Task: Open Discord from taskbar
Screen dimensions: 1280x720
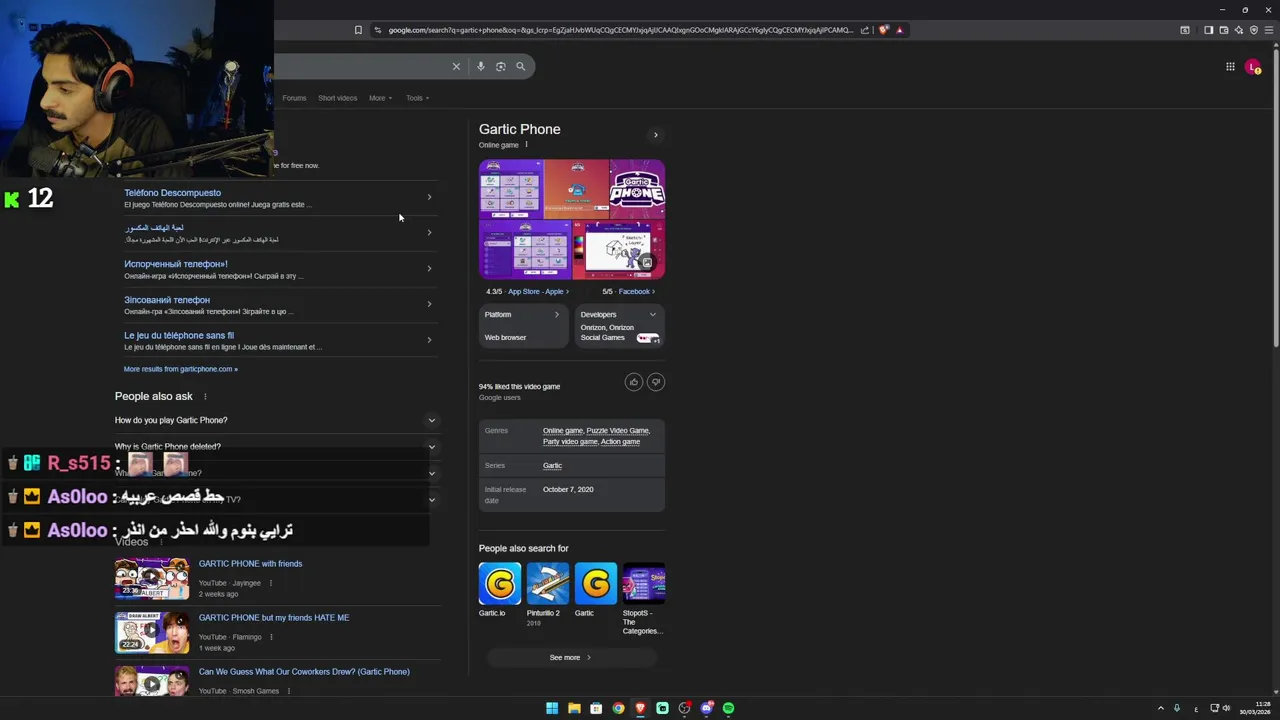Action: point(706,708)
